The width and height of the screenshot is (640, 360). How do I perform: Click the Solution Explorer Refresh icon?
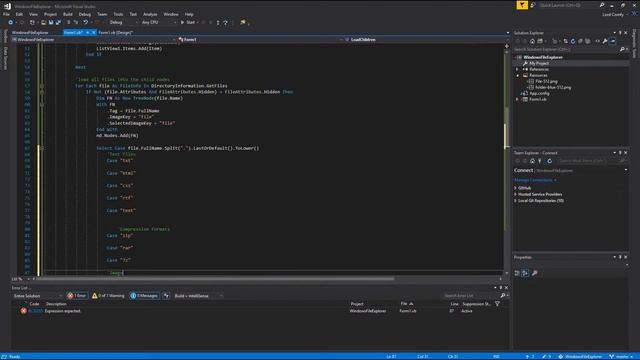pos(573,41)
